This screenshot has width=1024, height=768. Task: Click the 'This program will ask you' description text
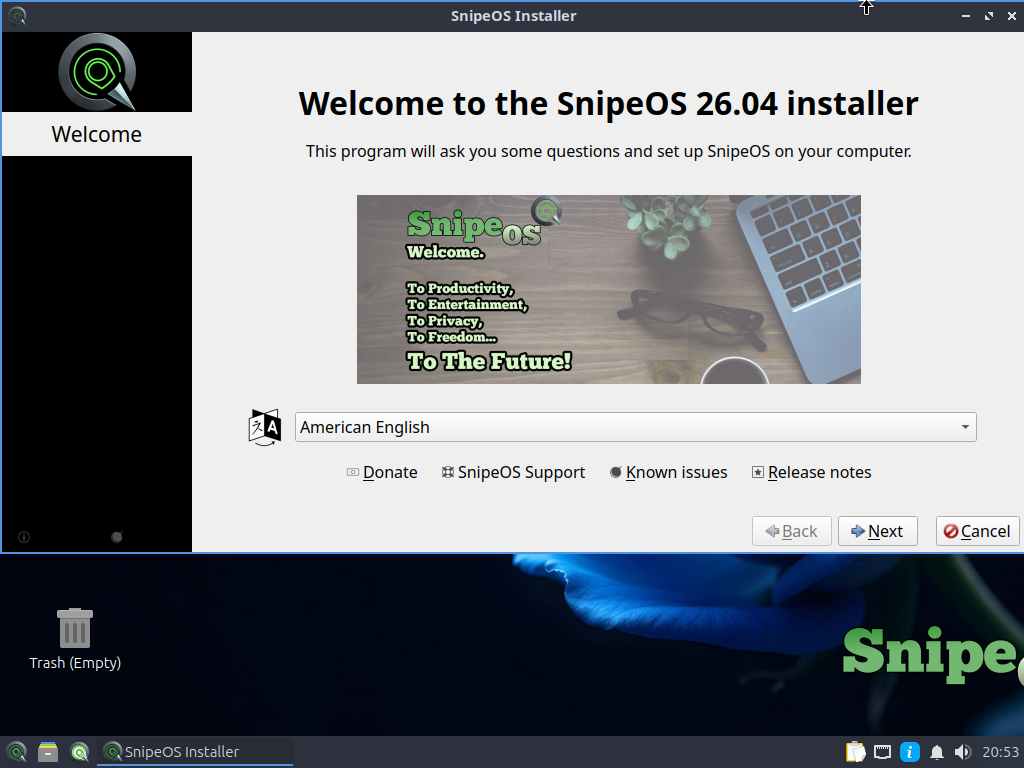[609, 152]
